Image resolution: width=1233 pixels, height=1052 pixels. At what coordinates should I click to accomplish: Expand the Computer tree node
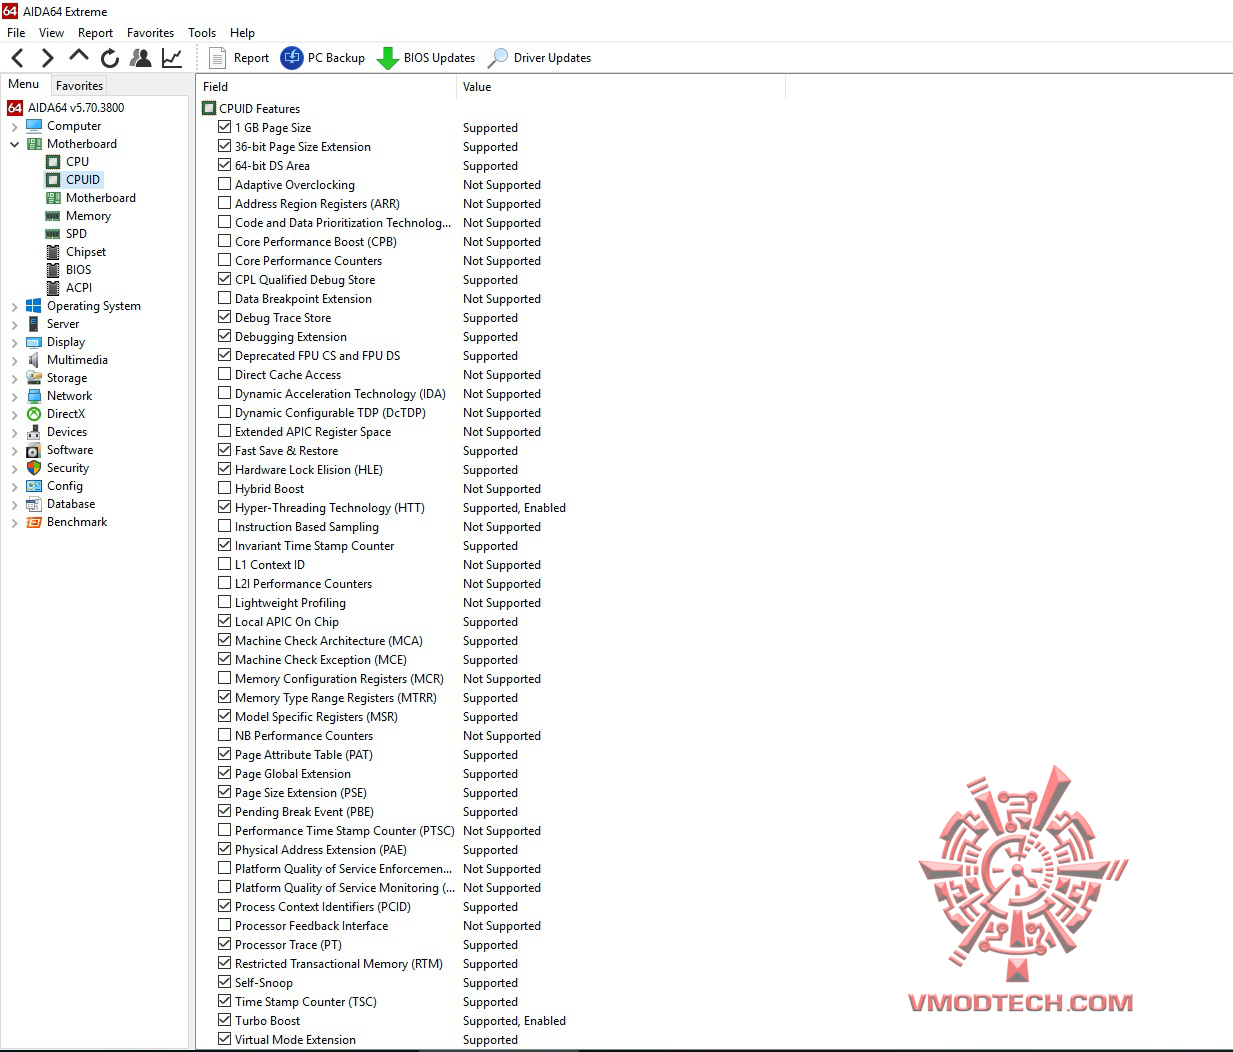click(x=14, y=127)
